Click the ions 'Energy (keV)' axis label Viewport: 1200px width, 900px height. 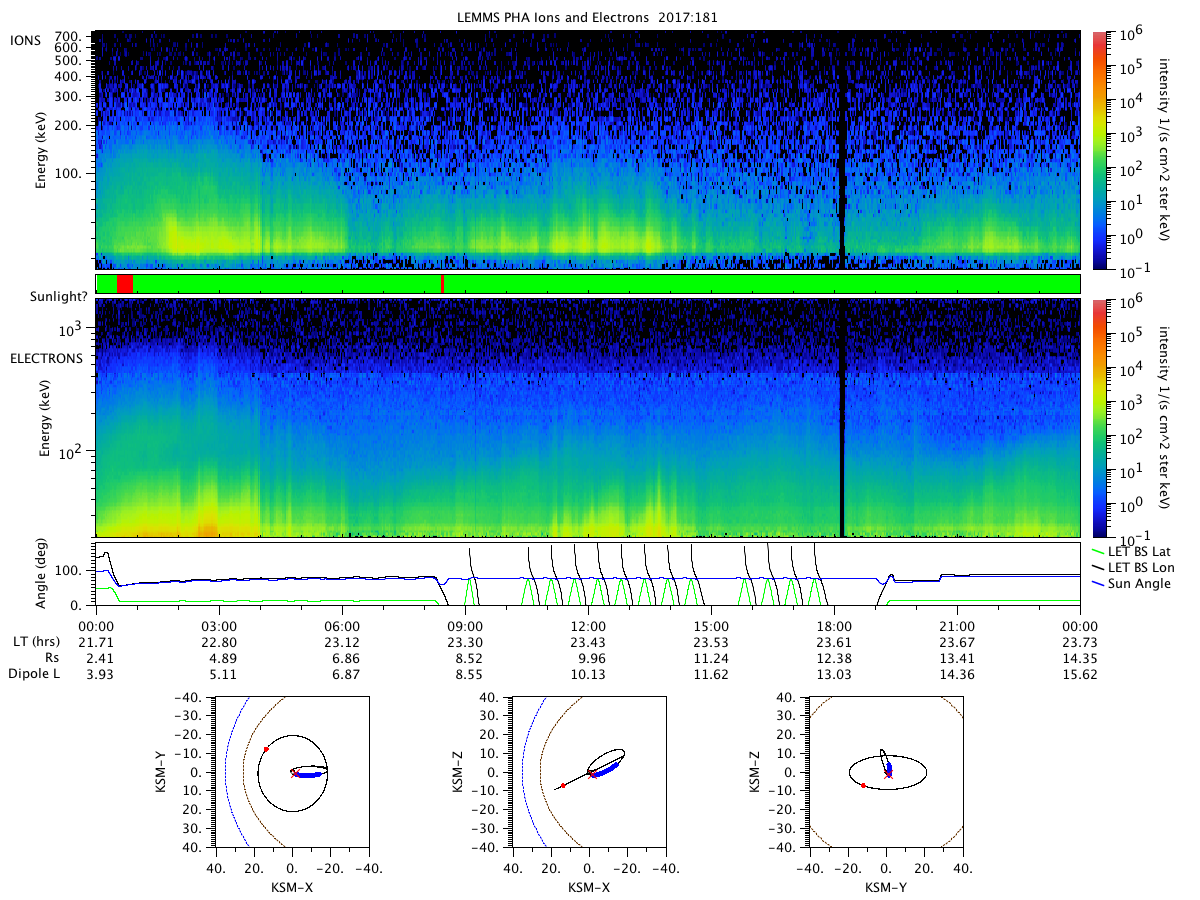42,151
